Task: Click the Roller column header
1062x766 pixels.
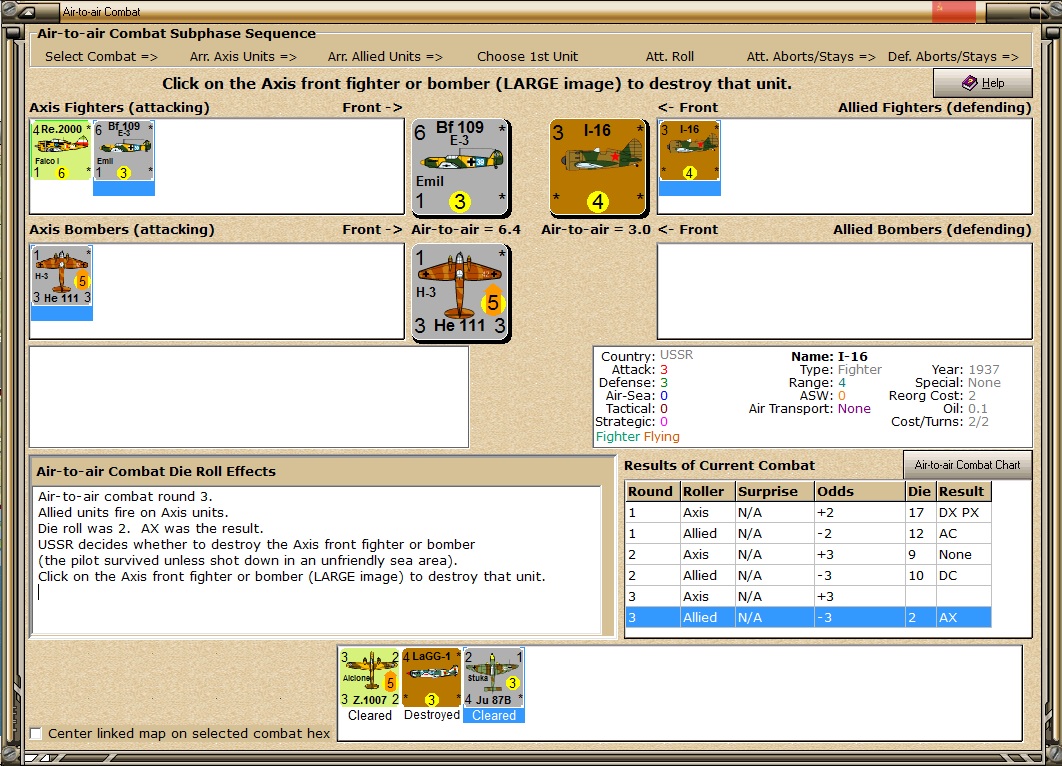Action: coord(708,491)
